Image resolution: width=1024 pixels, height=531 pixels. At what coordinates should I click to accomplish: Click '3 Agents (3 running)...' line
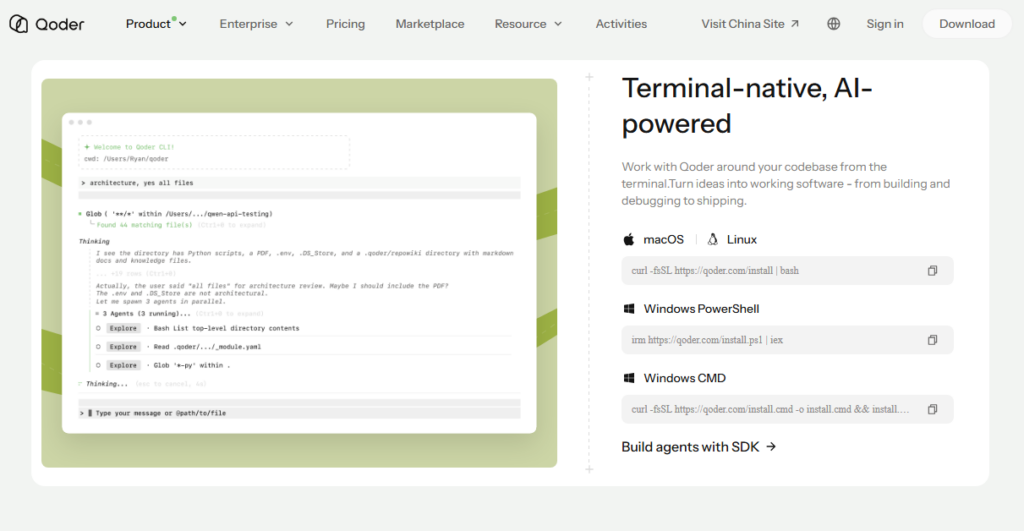pyautogui.click(x=147, y=314)
